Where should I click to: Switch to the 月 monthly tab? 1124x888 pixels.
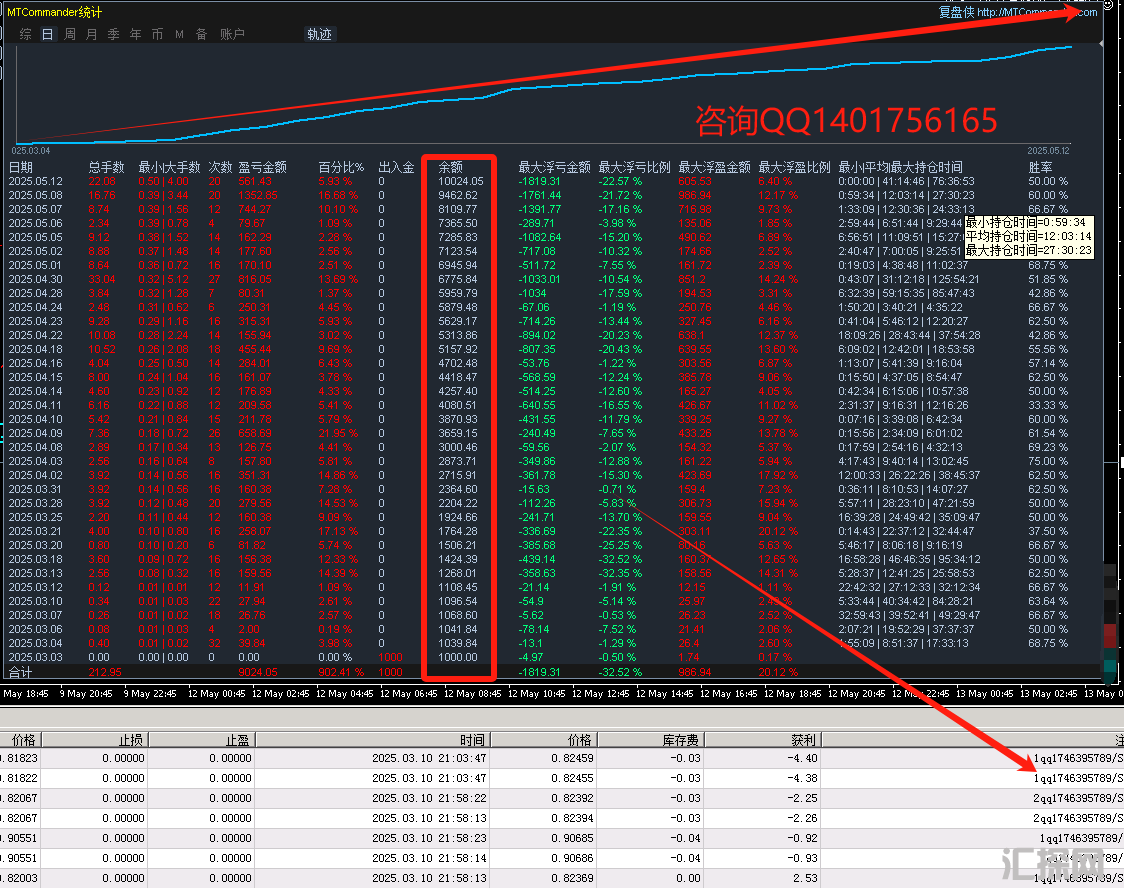(x=92, y=34)
